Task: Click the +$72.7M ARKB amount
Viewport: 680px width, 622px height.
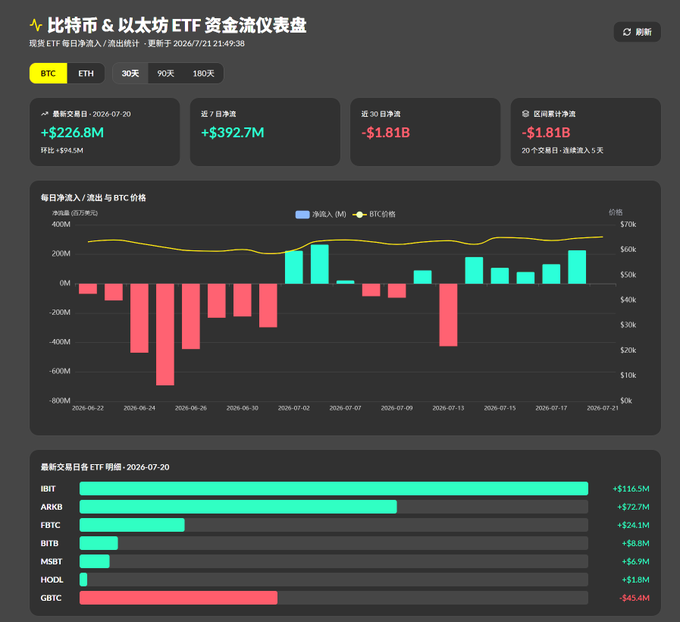Action: (633, 507)
